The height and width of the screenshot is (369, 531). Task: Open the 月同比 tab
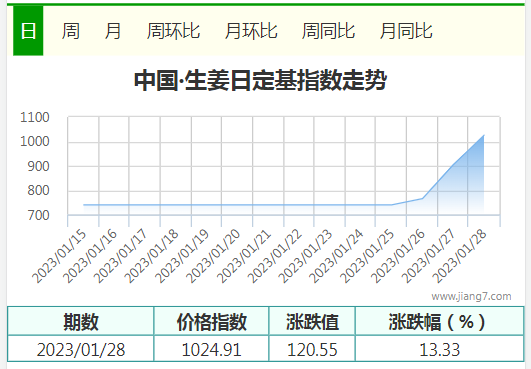406,31
